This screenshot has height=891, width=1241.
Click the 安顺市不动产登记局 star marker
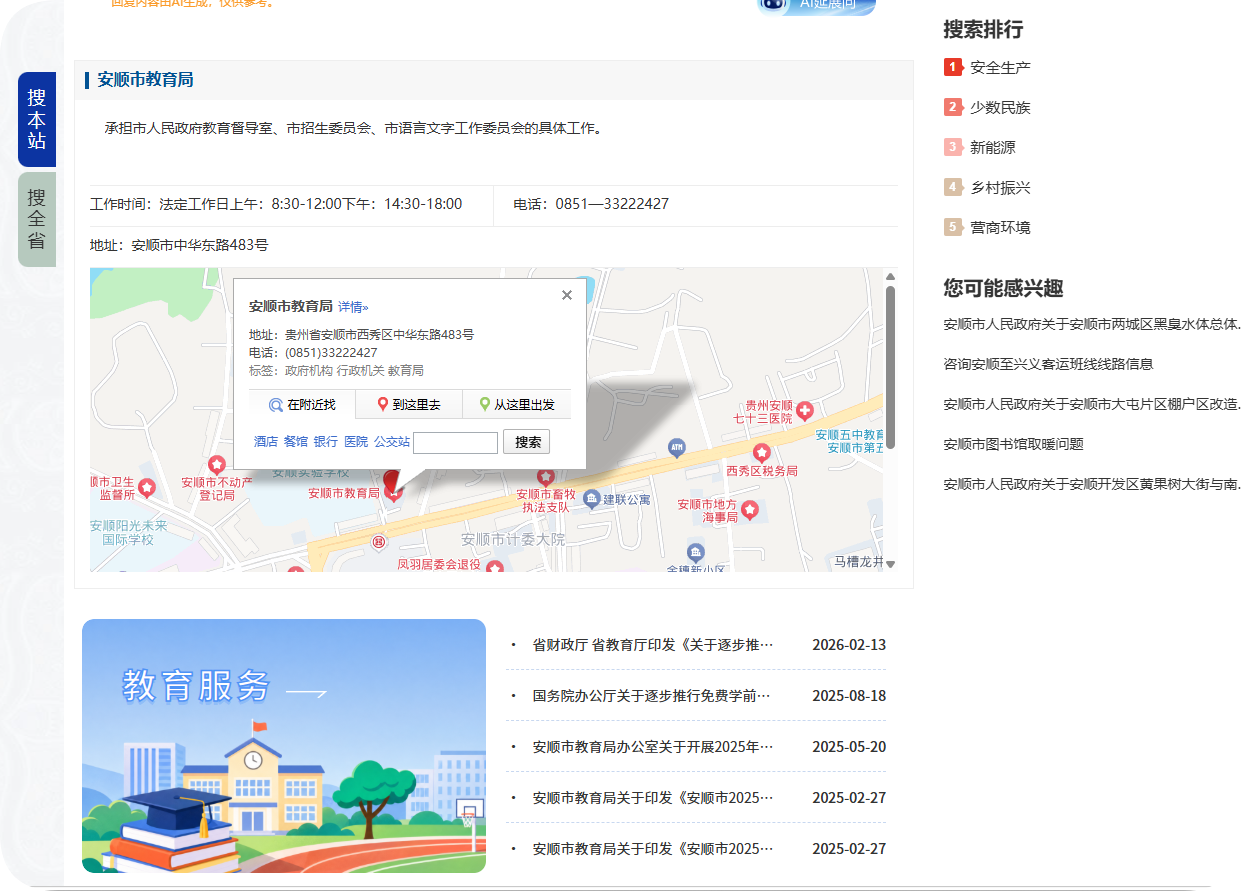216,465
